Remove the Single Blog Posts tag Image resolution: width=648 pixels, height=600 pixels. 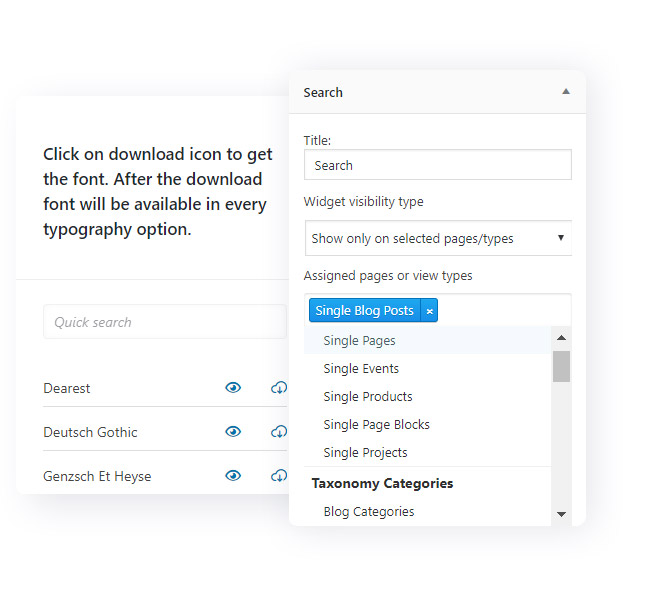(x=430, y=311)
